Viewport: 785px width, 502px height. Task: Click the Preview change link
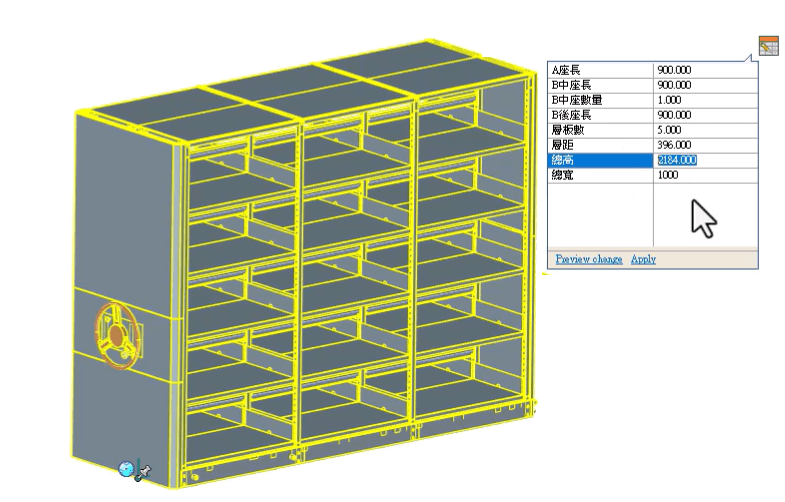pyautogui.click(x=589, y=259)
